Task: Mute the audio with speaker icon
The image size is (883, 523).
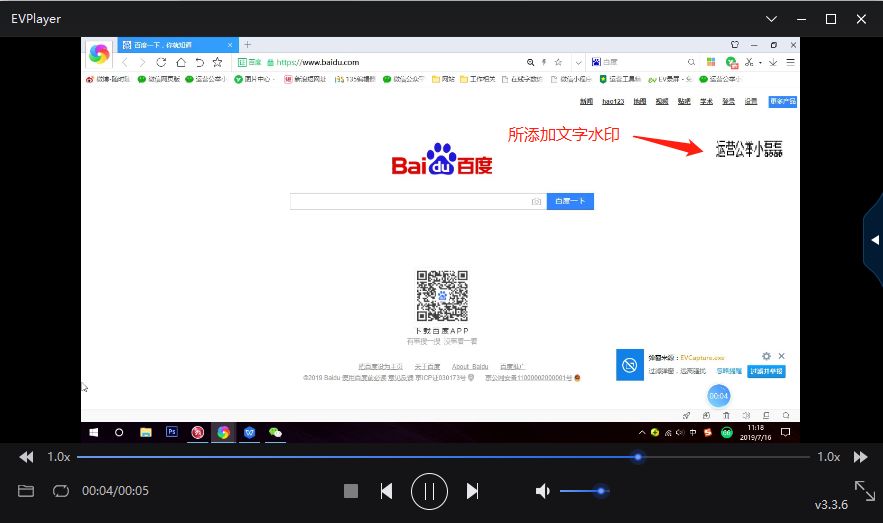Action: click(542, 491)
